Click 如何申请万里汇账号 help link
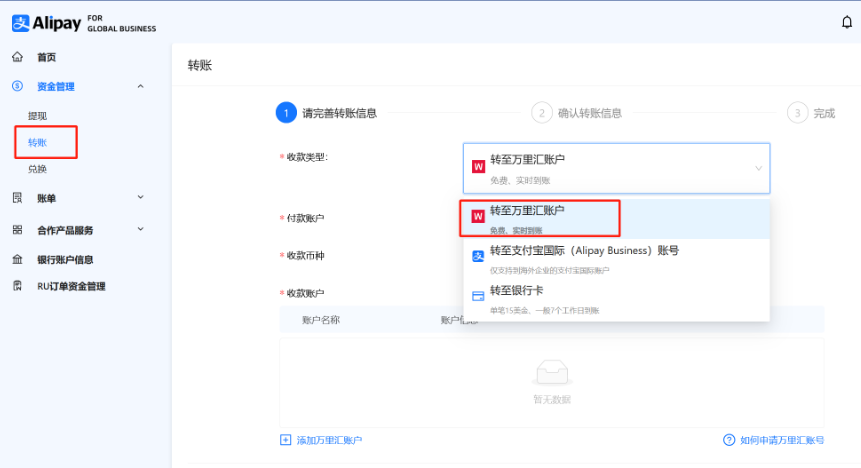 782,440
